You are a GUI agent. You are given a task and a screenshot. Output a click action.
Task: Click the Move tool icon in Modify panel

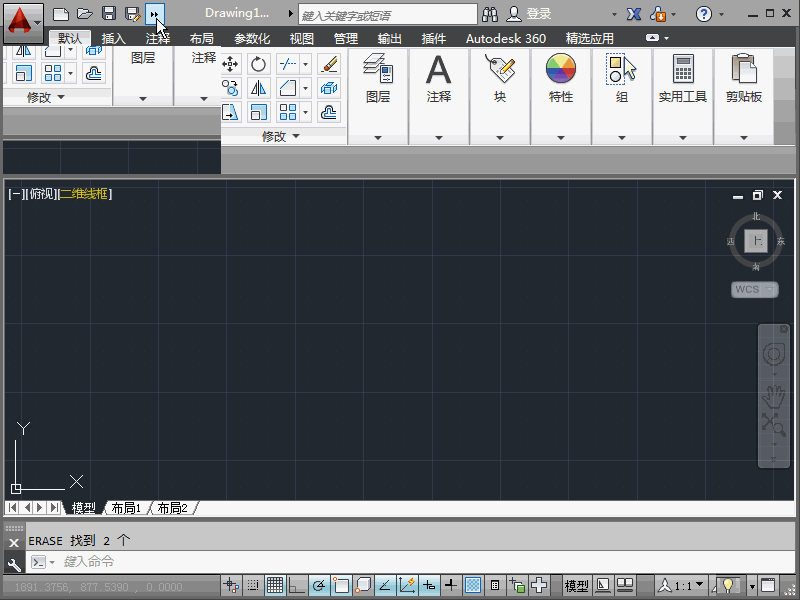point(230,64)
